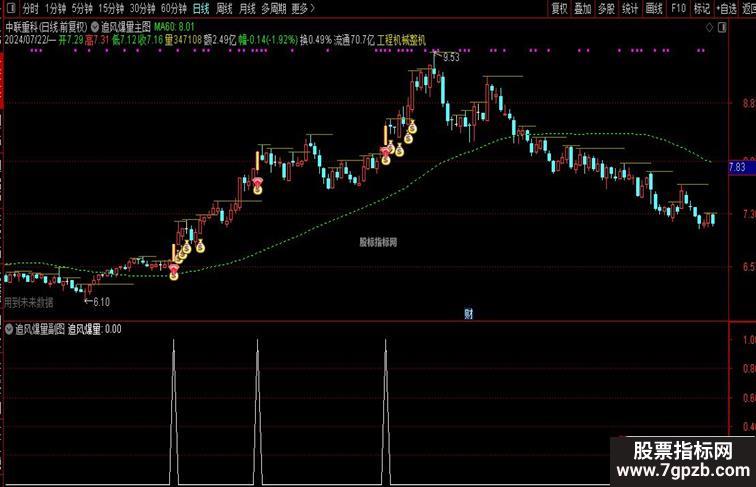Screen dimensions: 756x487
Task: Select the 30分钟 period tab
Action: tap(142, 8)
